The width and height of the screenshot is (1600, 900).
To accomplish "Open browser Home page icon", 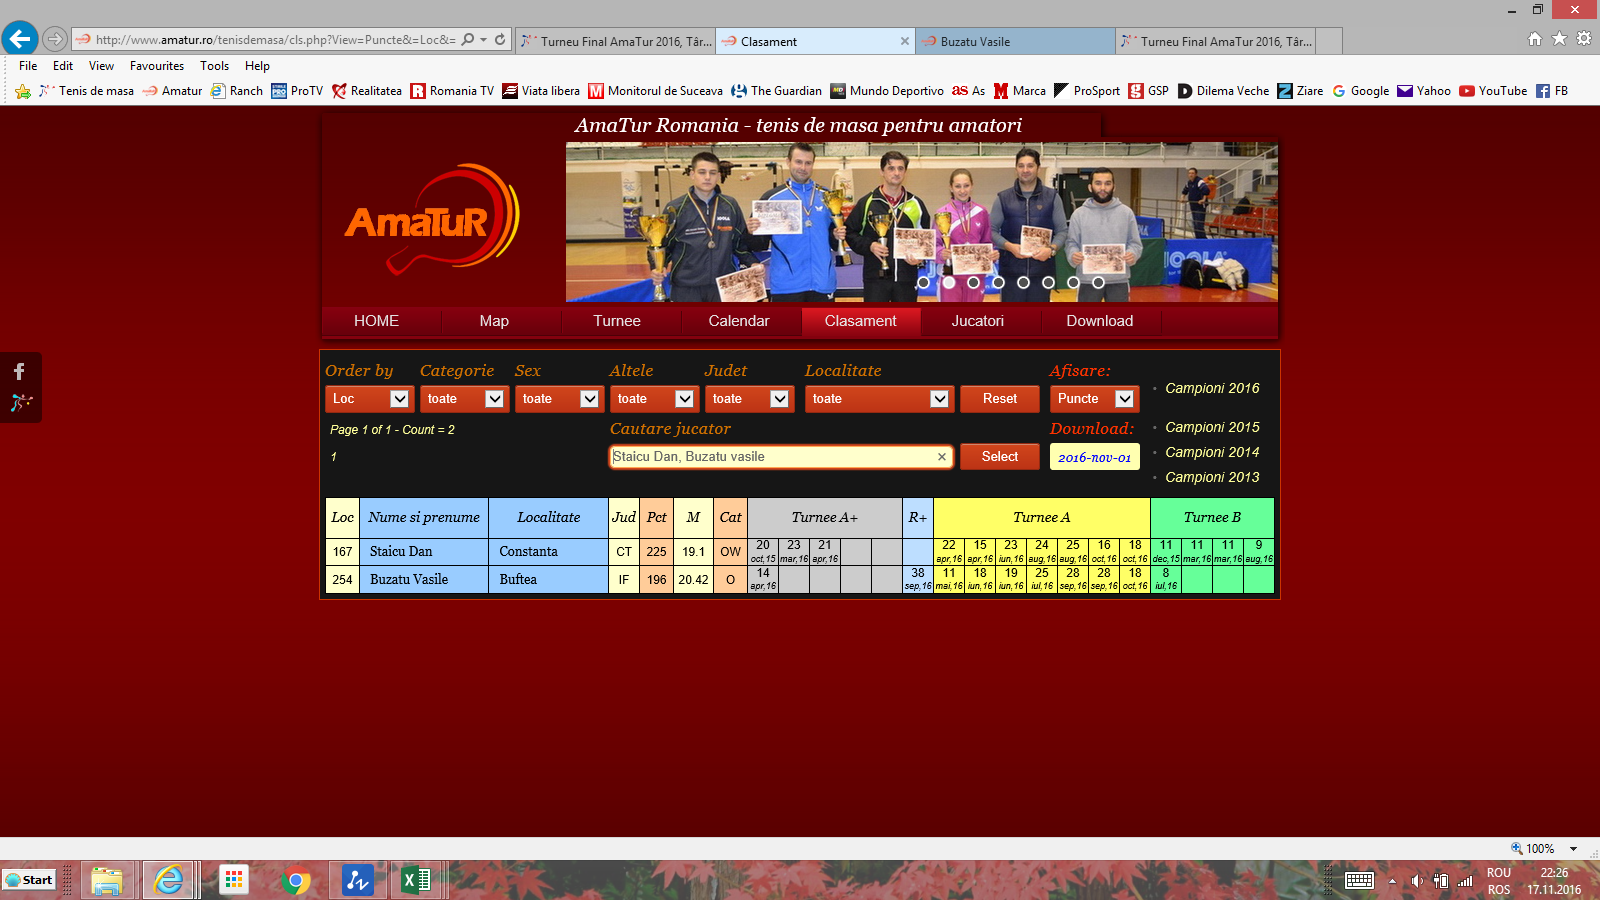I will coord(1535,39).
